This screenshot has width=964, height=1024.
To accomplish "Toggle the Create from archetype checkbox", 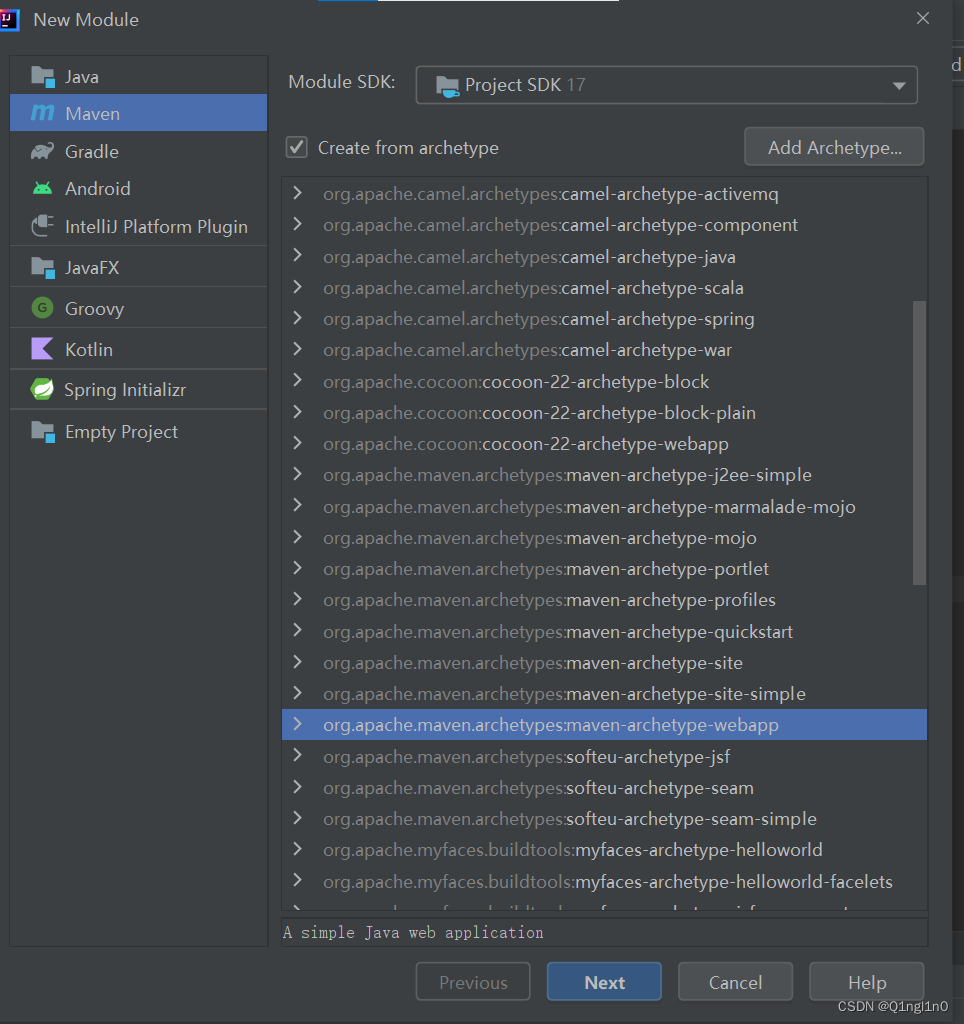I will tap(297, 147).
